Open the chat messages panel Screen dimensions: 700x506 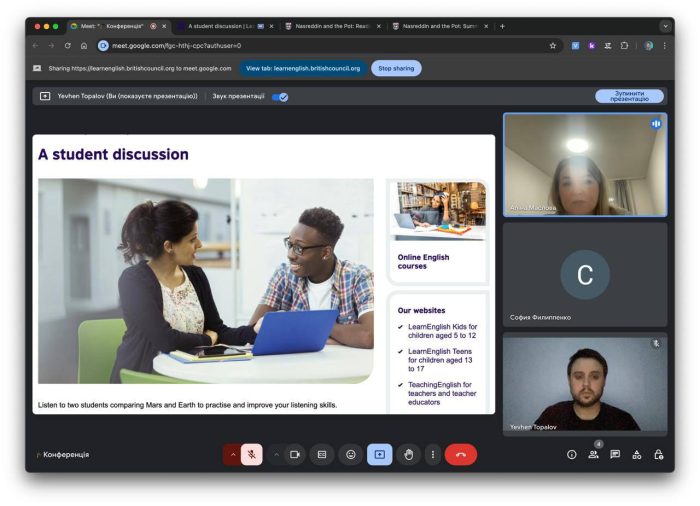(x=615, y=454)
